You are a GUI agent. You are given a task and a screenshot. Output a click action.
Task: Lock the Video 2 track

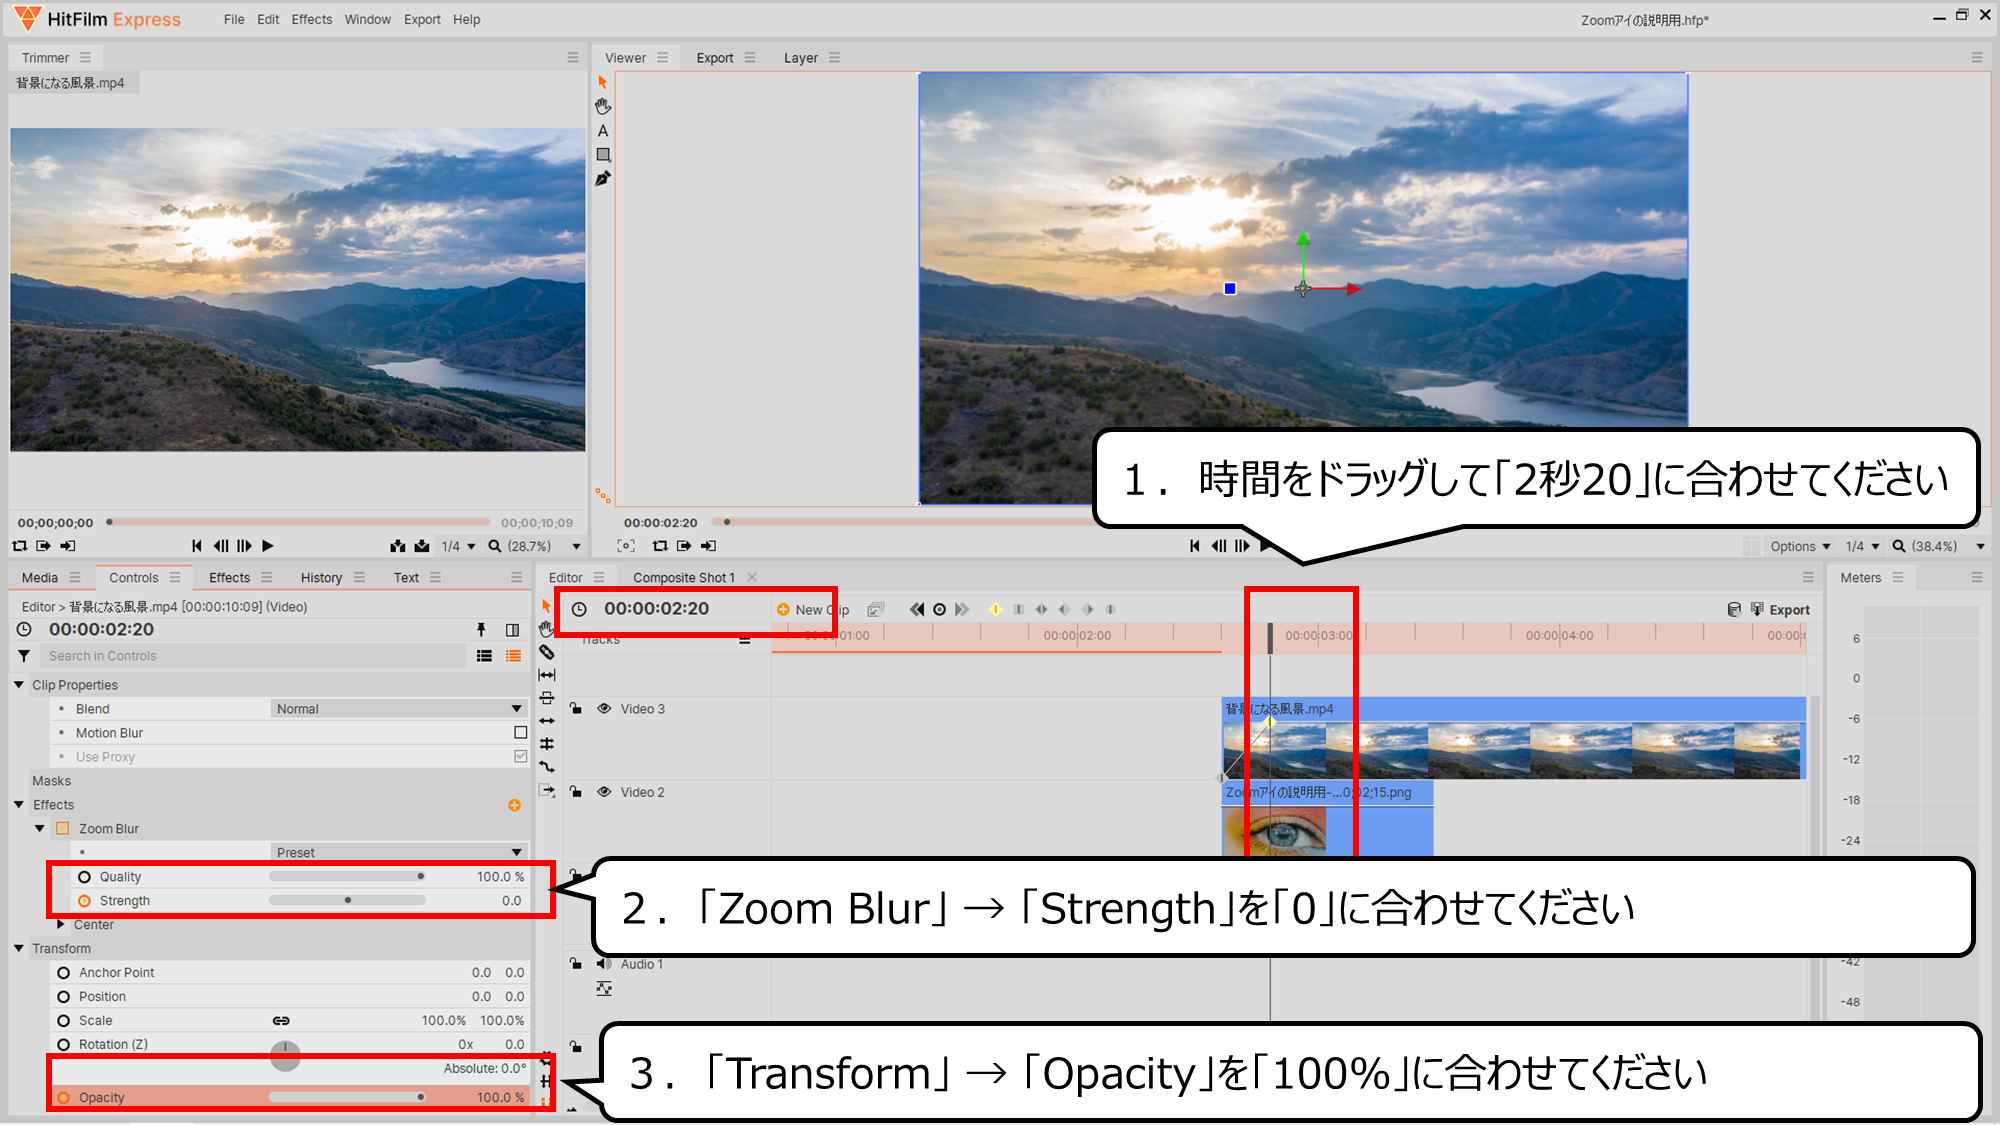pyautogui.click(x=576, y=791)
